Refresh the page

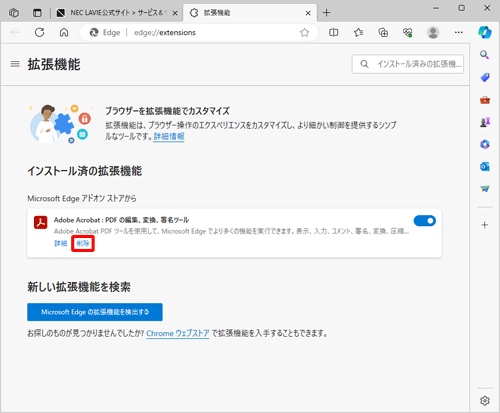click(x=40, y=32)
